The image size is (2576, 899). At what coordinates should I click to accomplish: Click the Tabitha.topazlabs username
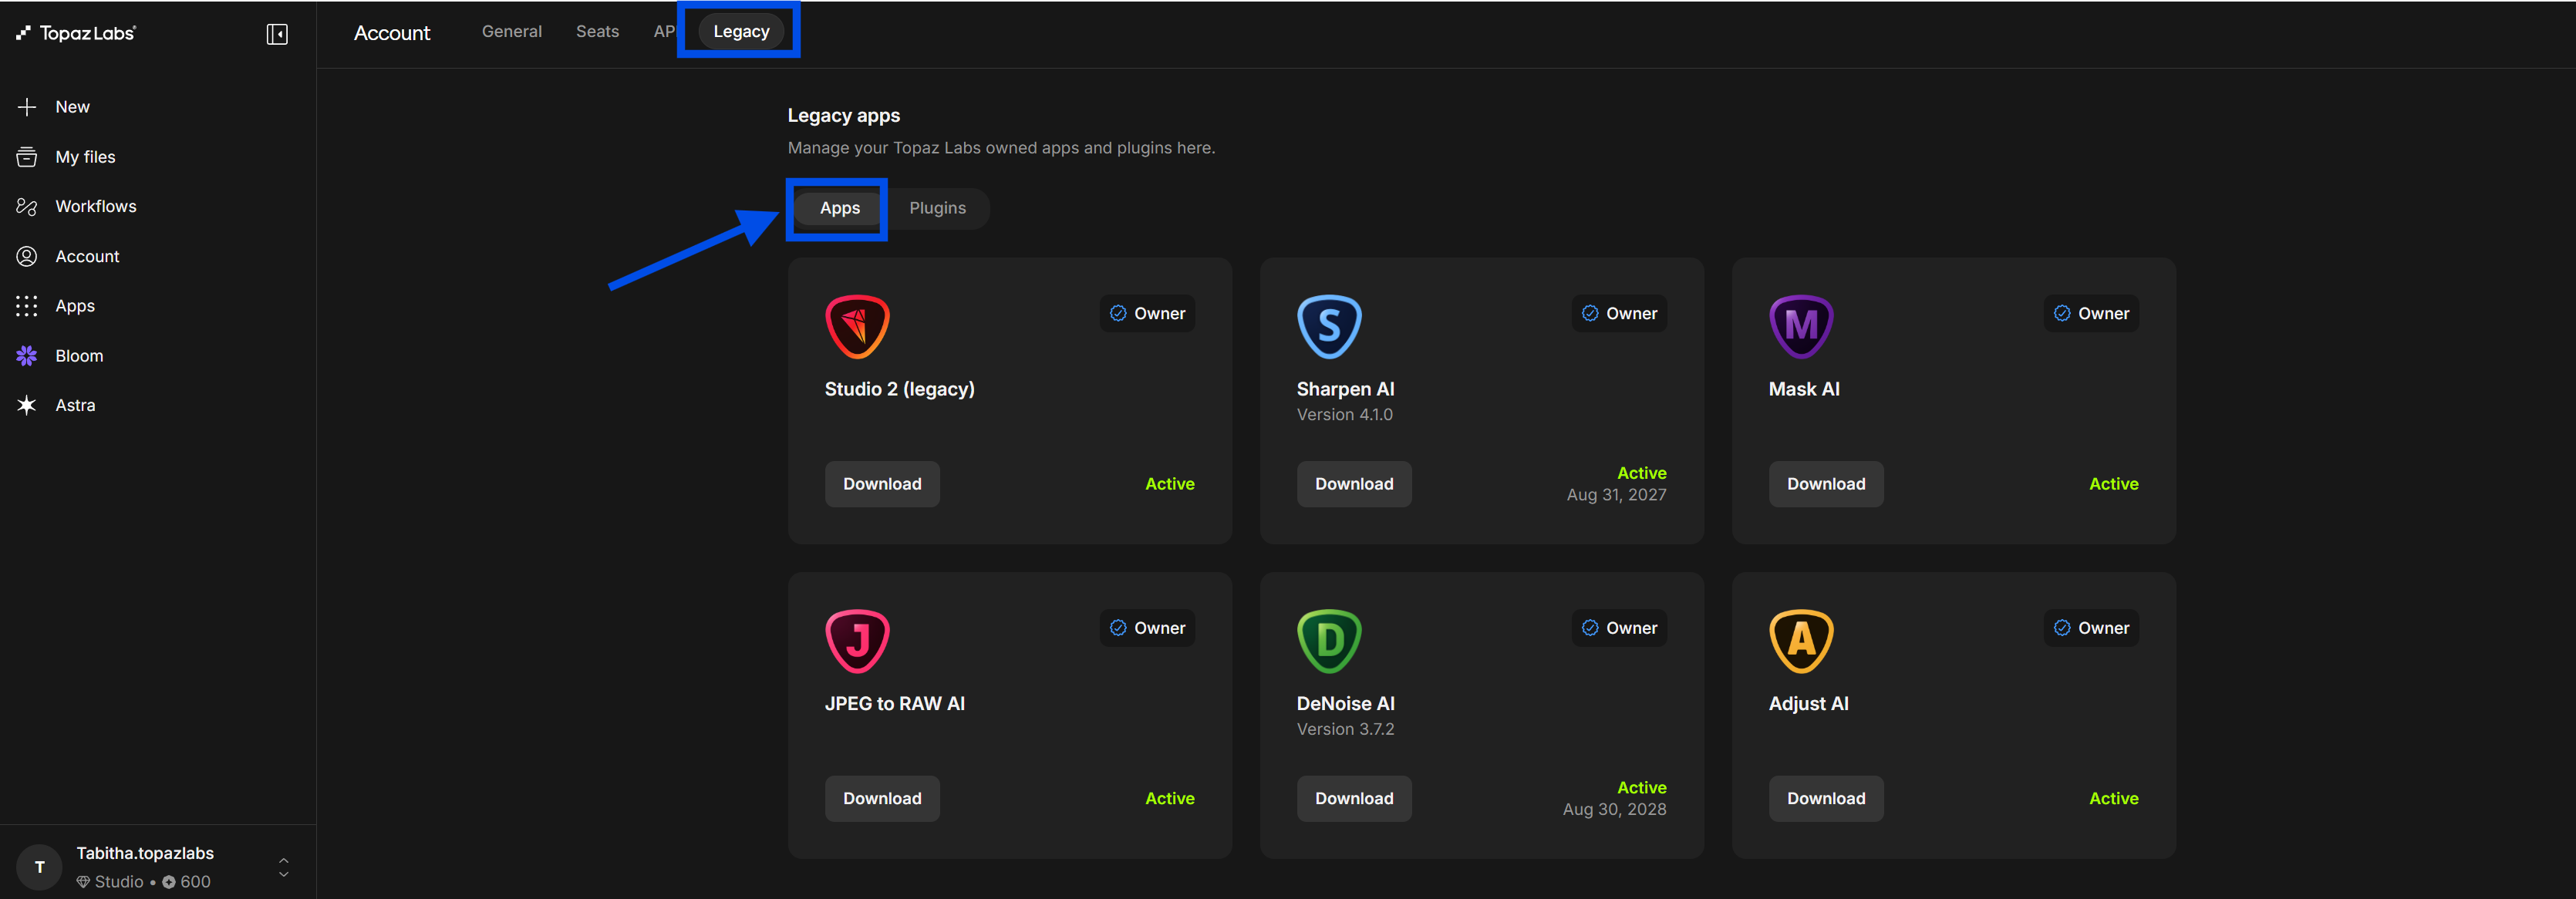pyautogui.click(x=145, y=853)
